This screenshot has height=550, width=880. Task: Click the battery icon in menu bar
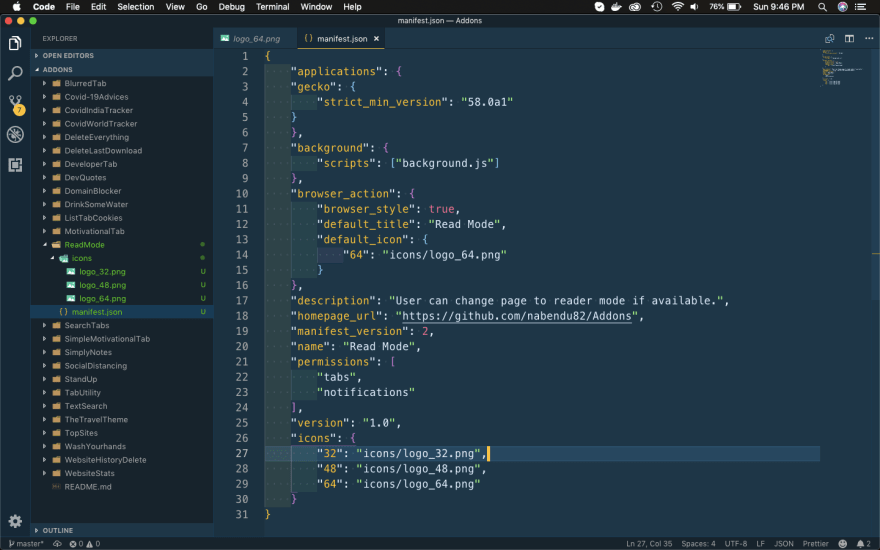(734, 7)
